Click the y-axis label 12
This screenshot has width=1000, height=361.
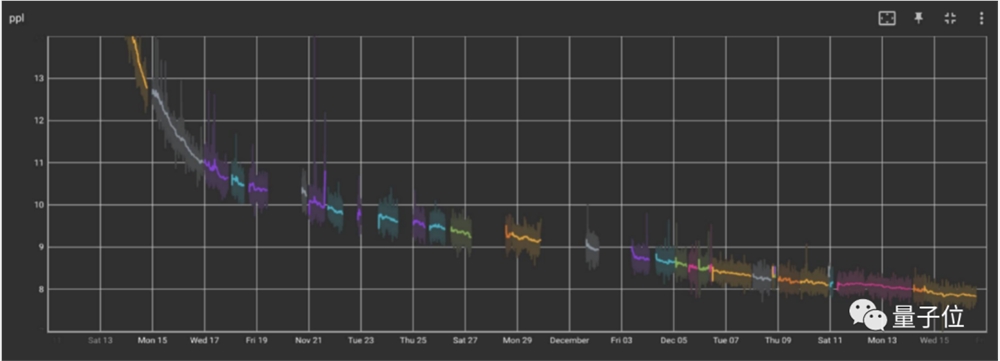click(39, 121)
